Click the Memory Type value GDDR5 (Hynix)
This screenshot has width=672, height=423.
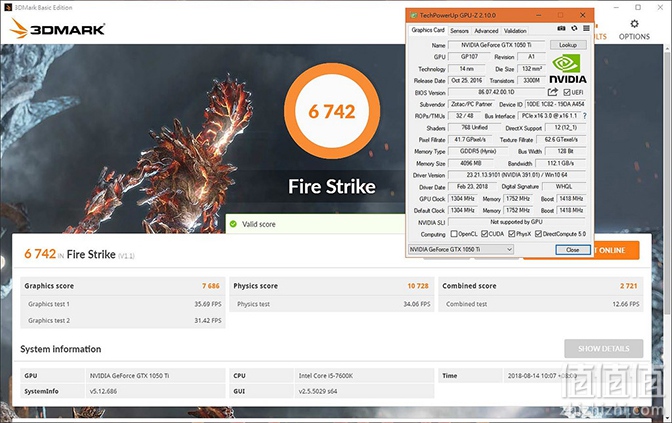coord(477,151)
